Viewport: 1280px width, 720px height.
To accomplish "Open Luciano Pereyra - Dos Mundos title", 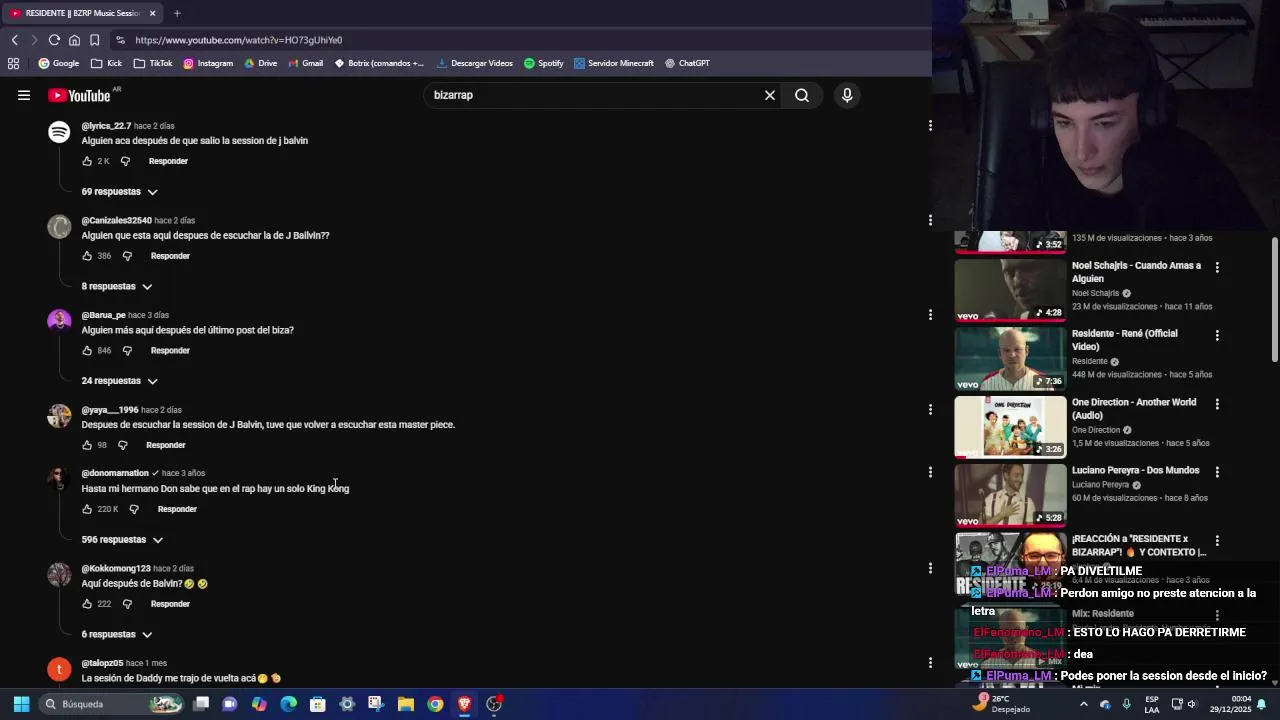I will point(1135,470).
